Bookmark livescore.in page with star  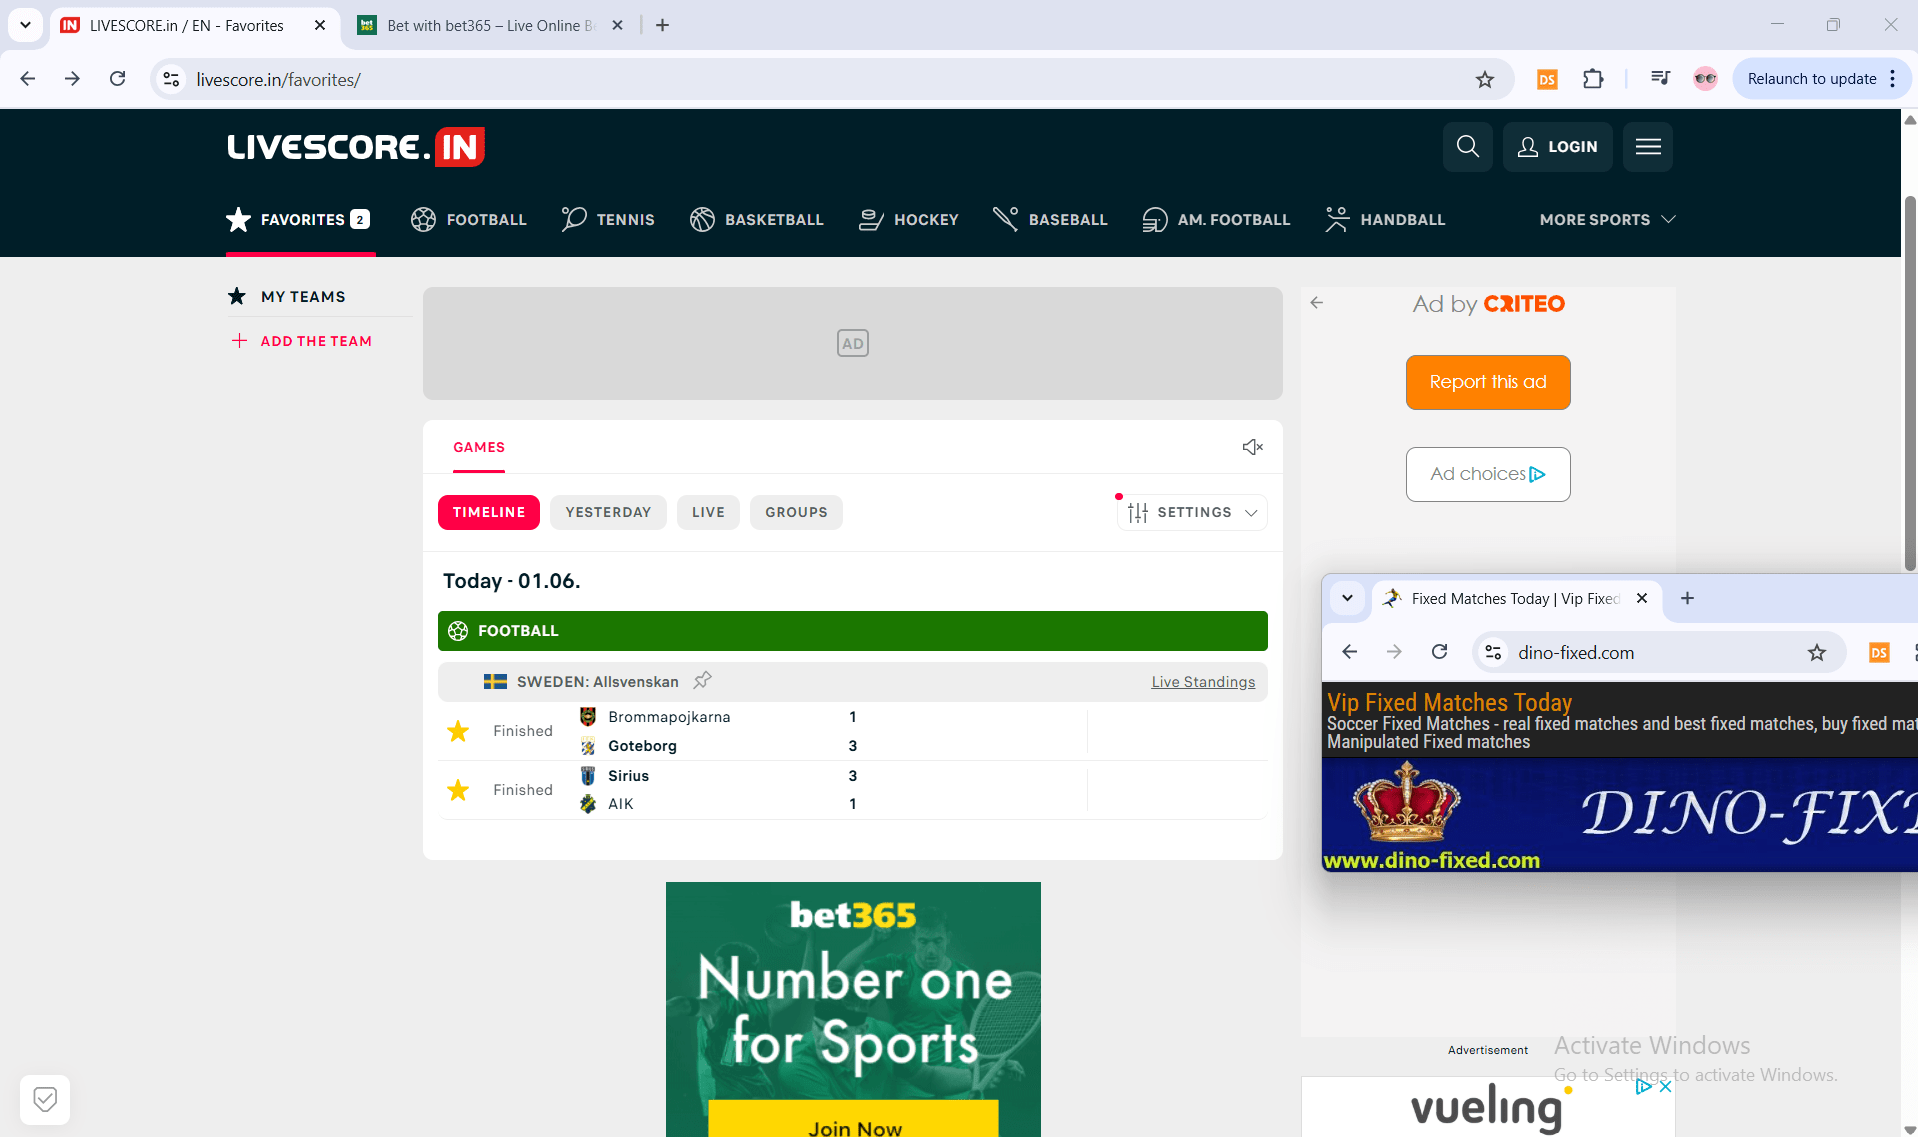click(1485, 79)
